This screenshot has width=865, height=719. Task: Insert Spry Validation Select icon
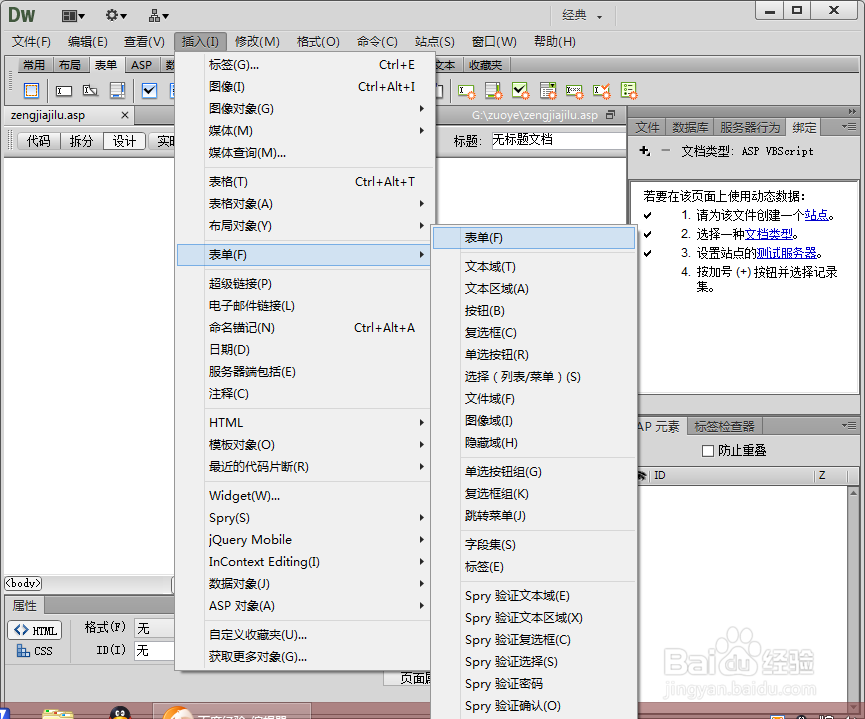click(x=548, y=91)
